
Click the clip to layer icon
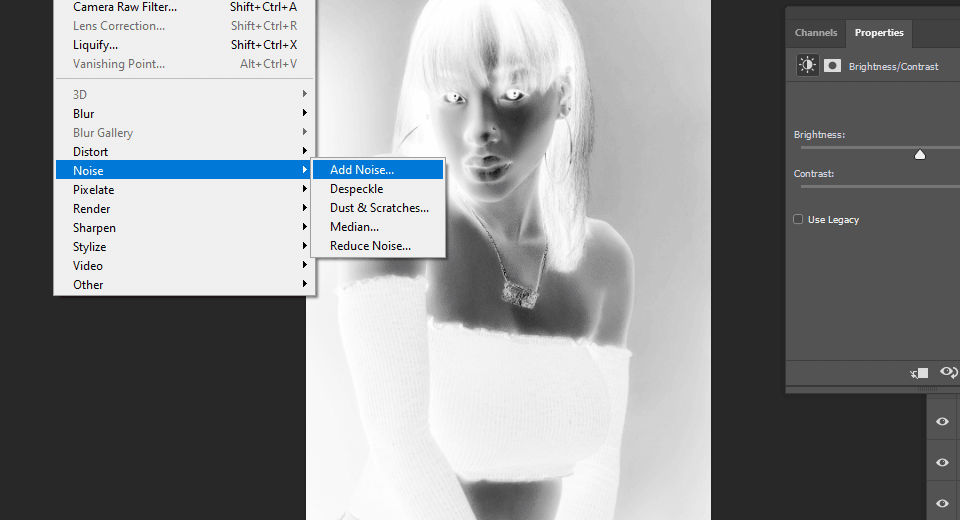pyautogui.click(x=919, y=372)
